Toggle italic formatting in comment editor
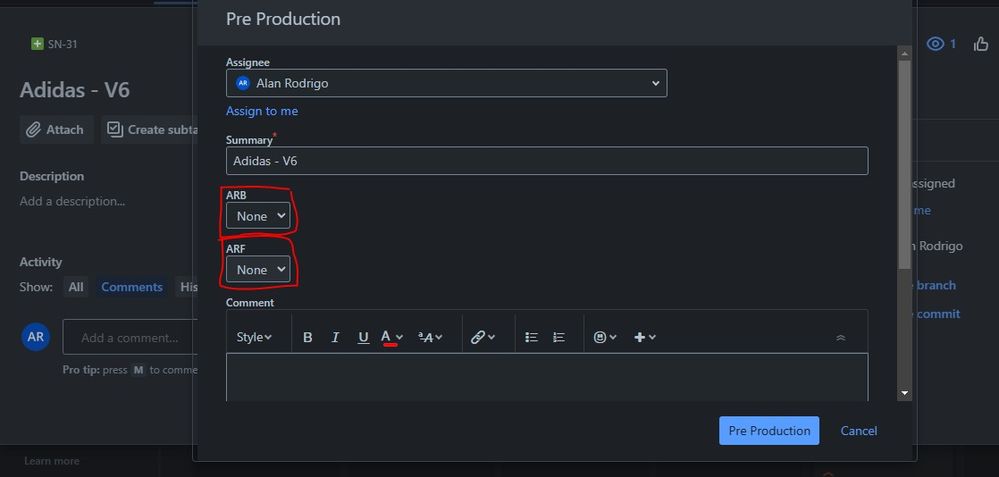Screen dimensions: 999x477 coord(335,338)
